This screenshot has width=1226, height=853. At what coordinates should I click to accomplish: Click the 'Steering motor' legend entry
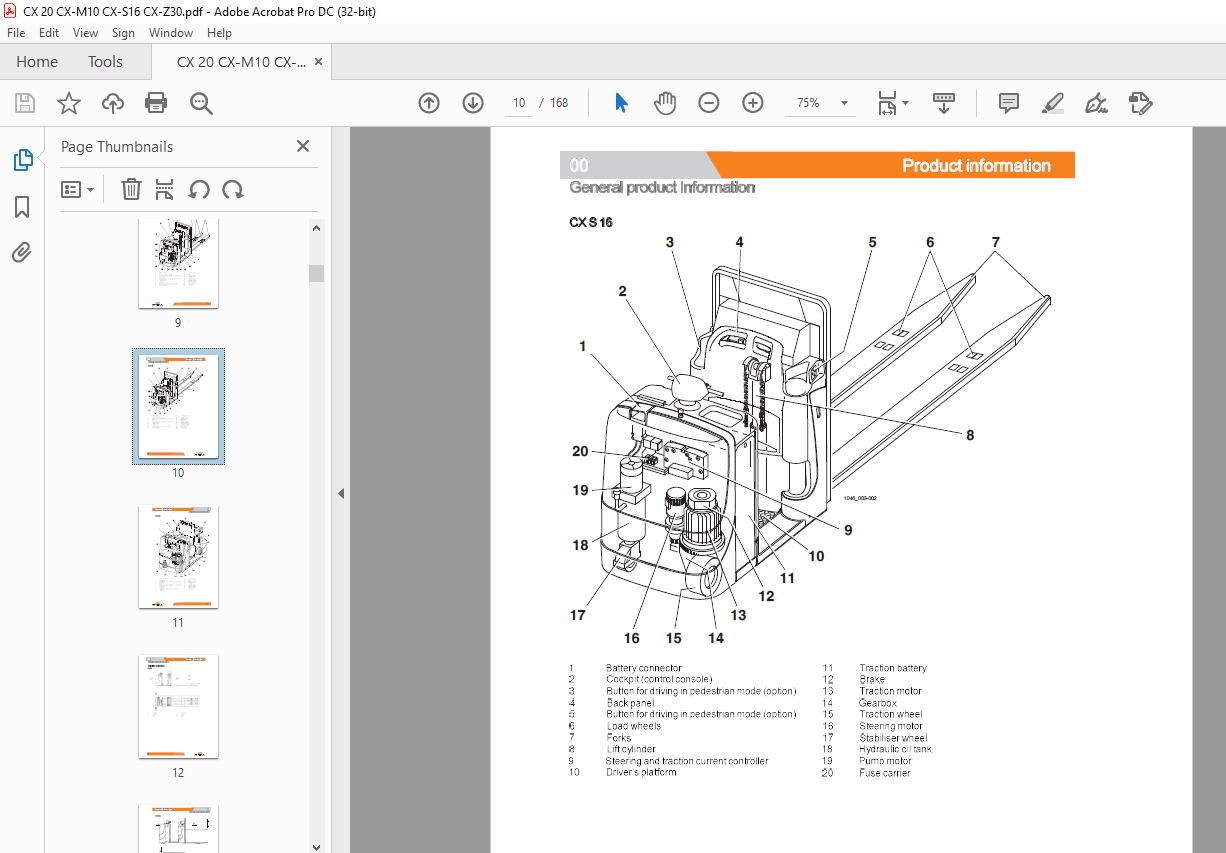(891, 726)
